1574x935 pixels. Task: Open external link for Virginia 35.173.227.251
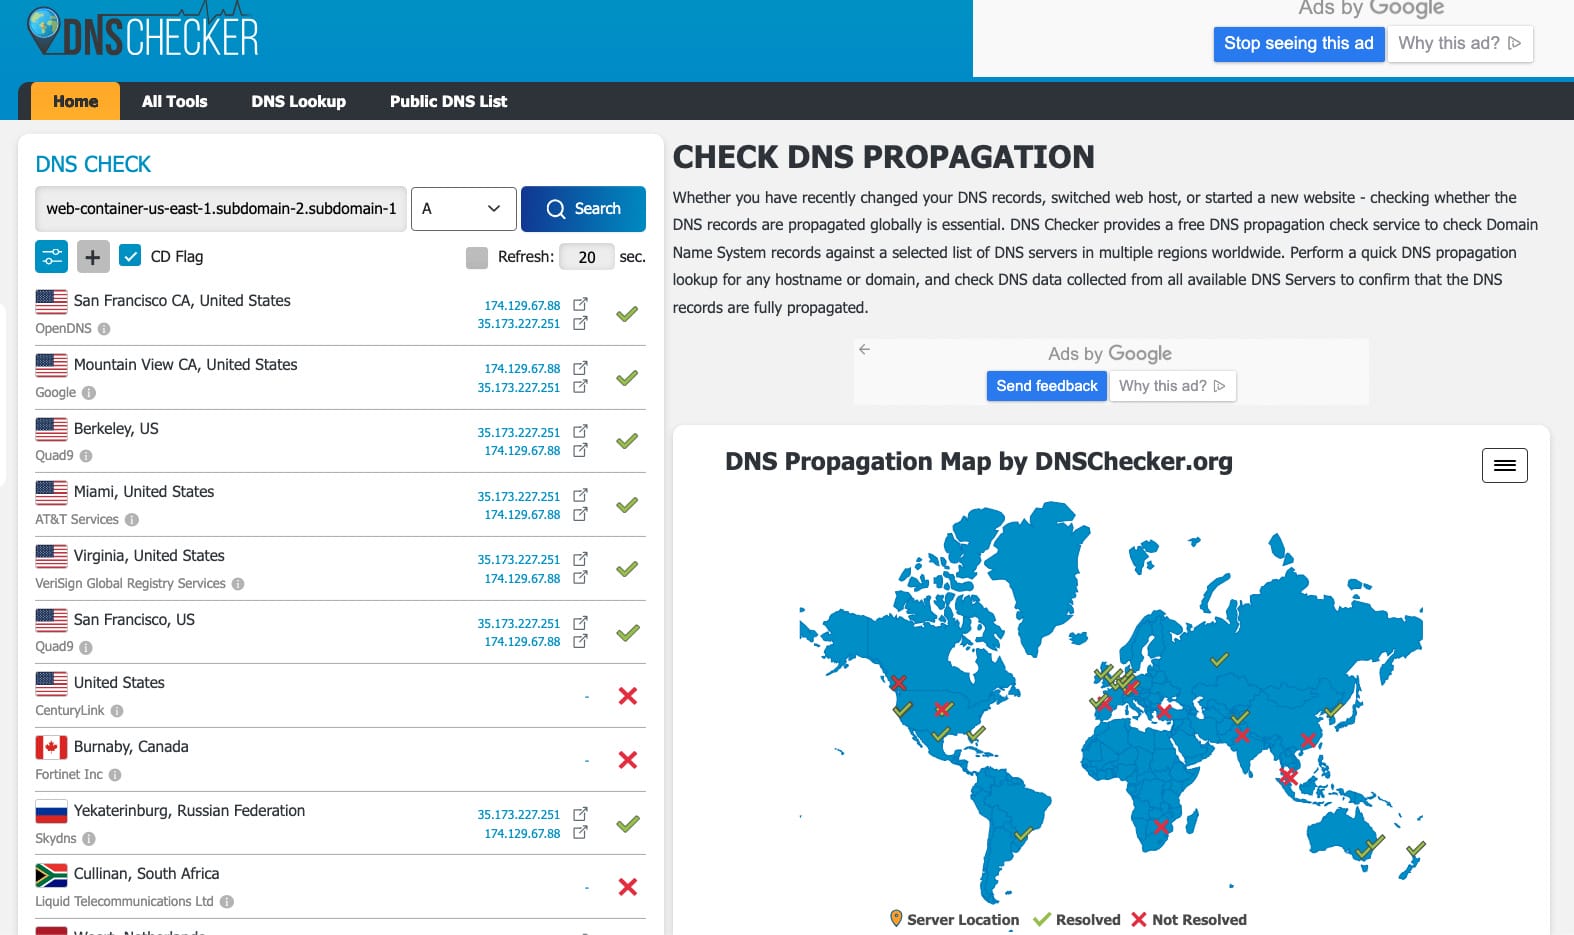coord(580,559)
